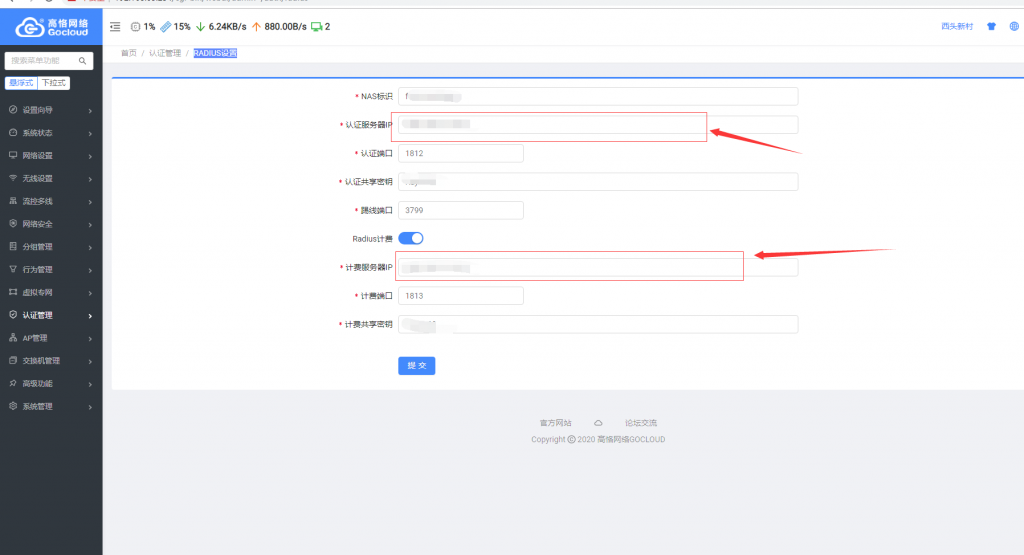Click the cloud icon in the page footer
Image resolution: width=1024 pixels, height=555 pixels.
pyautogui.click(x=598, y=423)
